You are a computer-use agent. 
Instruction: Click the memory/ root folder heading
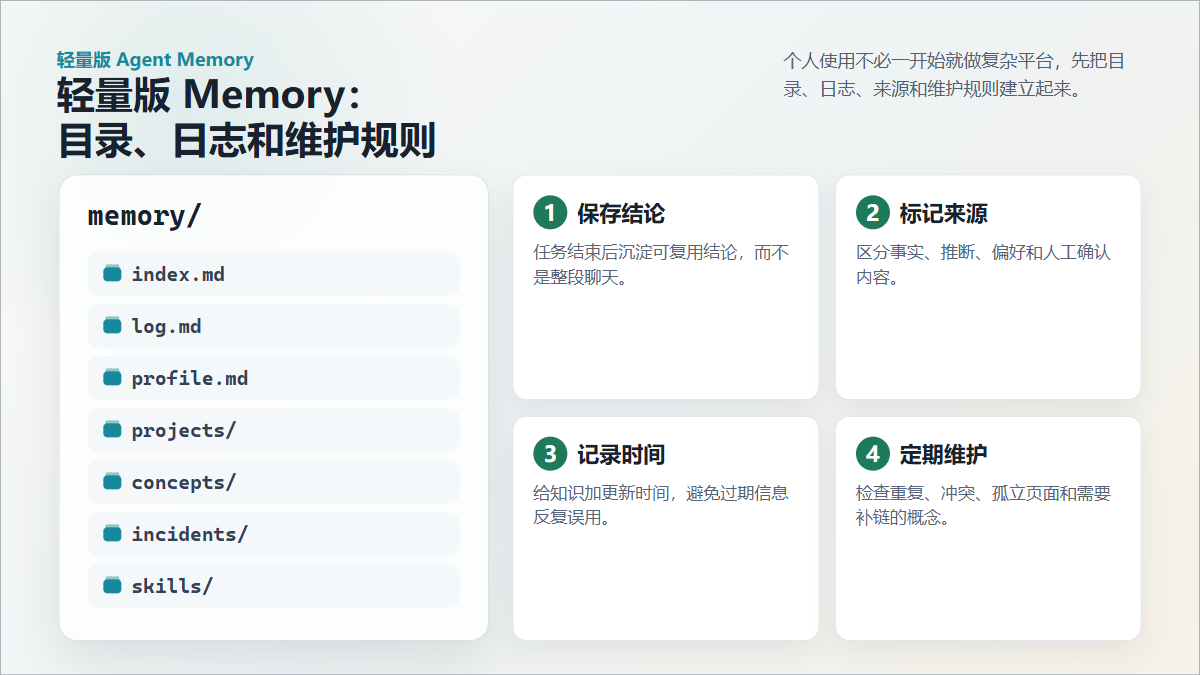point(145,216)
